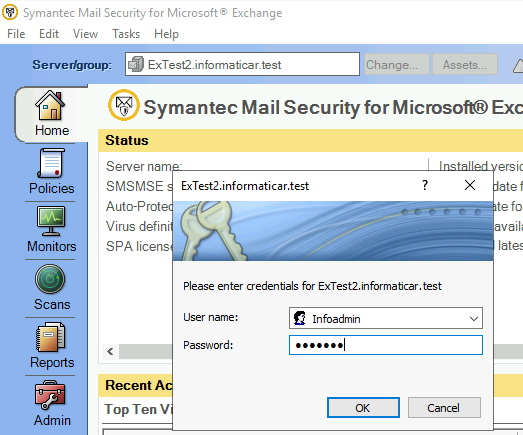The height and width of the screenshot is (435, 523).
Task: Click the Change... button
Action: [x=397, y=64]
